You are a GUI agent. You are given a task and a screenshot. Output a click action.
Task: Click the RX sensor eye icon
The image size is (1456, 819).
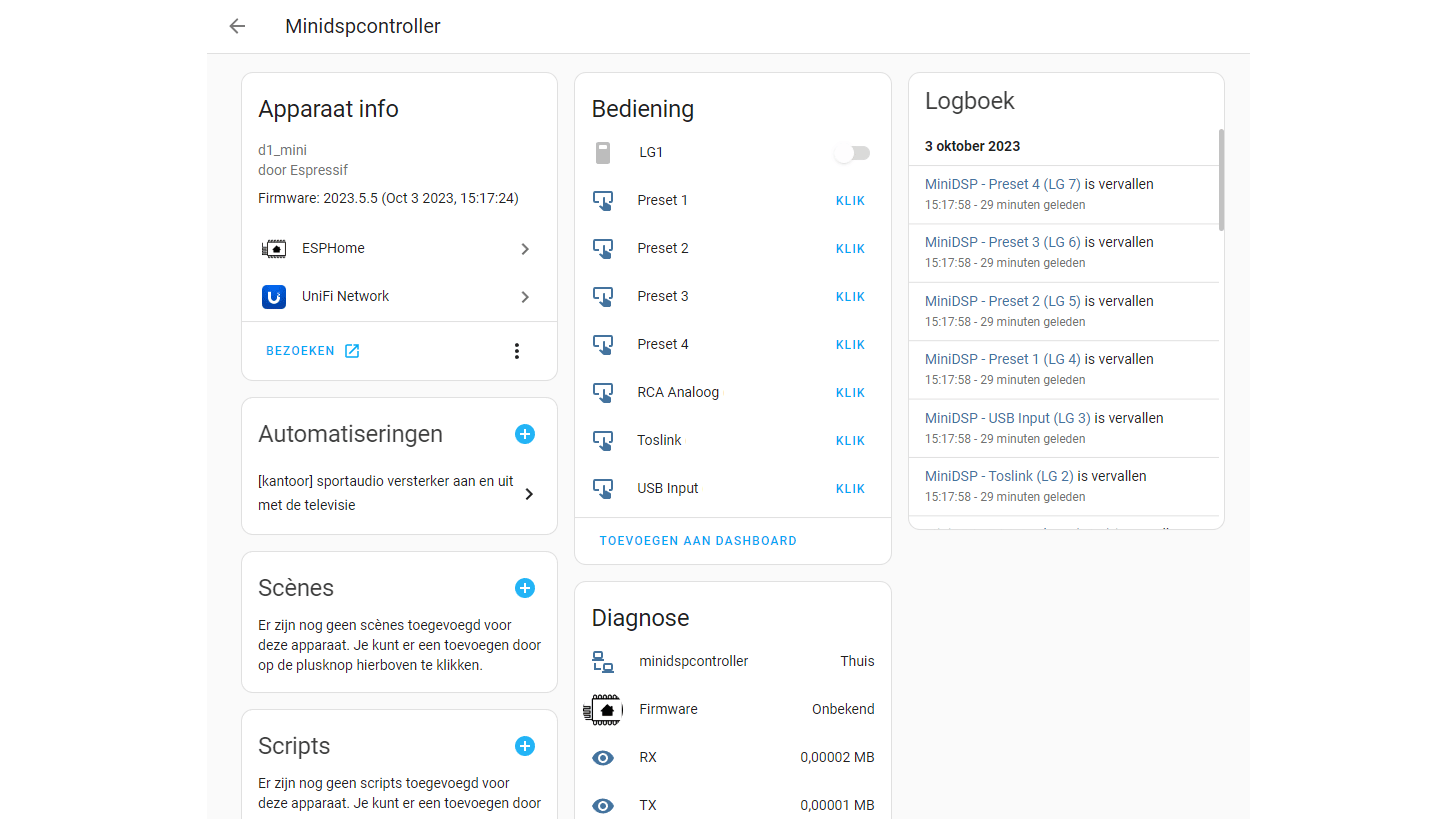[603, 758]
